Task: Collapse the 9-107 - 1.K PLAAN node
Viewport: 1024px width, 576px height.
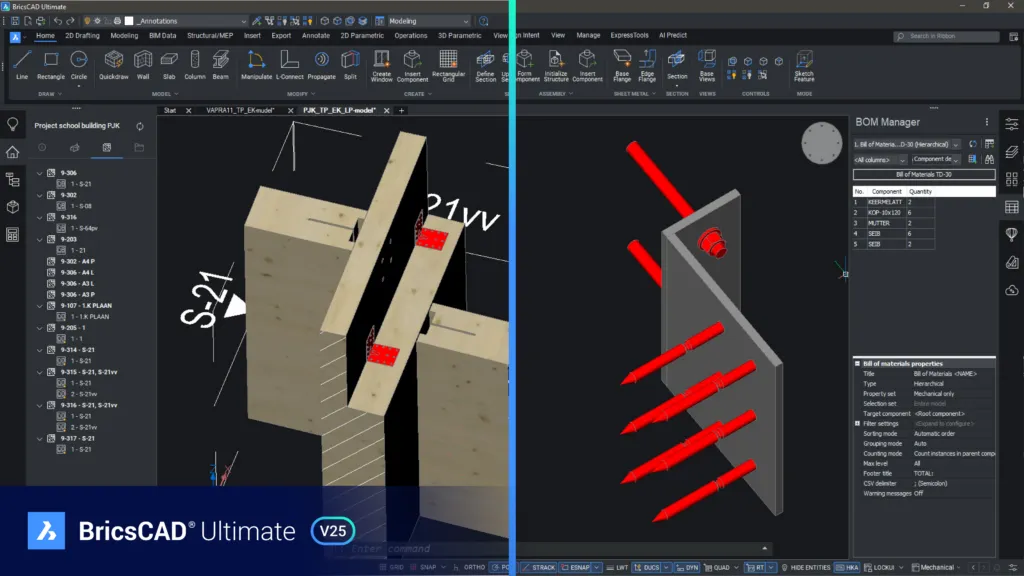Action: 40,306
